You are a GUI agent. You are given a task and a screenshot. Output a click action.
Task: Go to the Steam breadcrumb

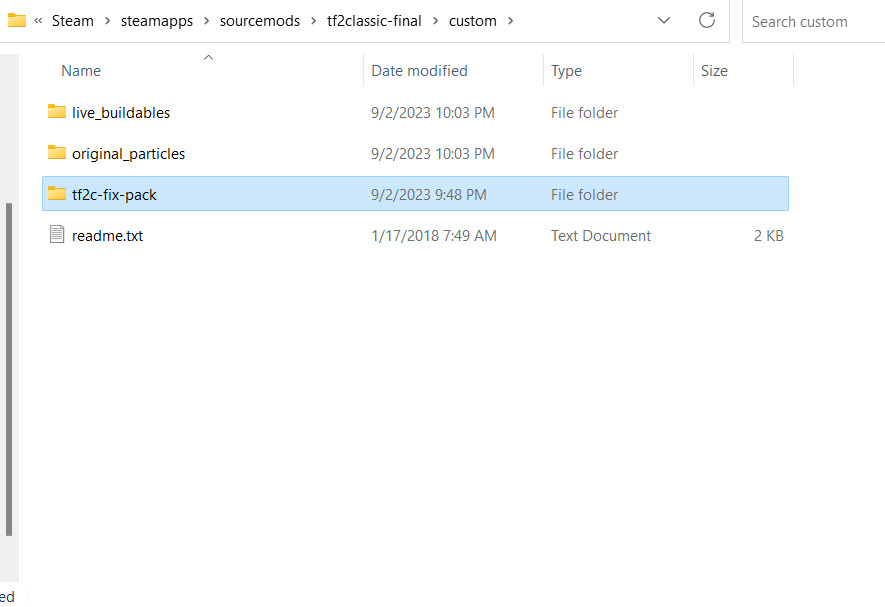point(73,21)
